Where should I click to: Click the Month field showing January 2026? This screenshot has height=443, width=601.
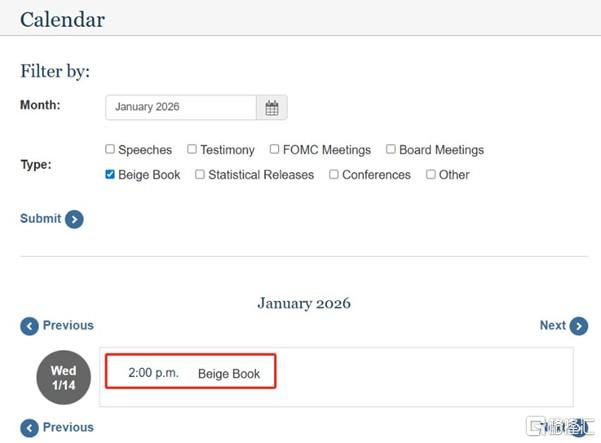(181, 108)
